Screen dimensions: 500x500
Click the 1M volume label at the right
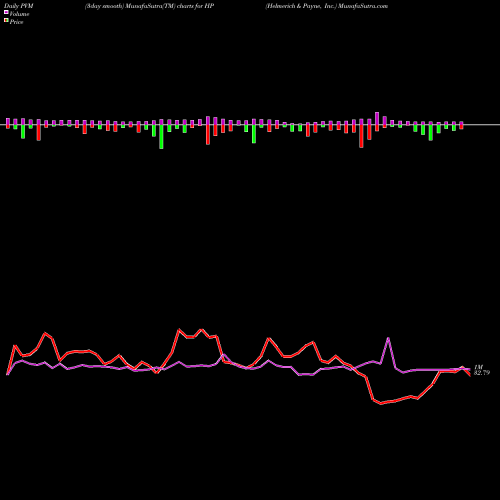pyautogui.click(x=478, y=367)
